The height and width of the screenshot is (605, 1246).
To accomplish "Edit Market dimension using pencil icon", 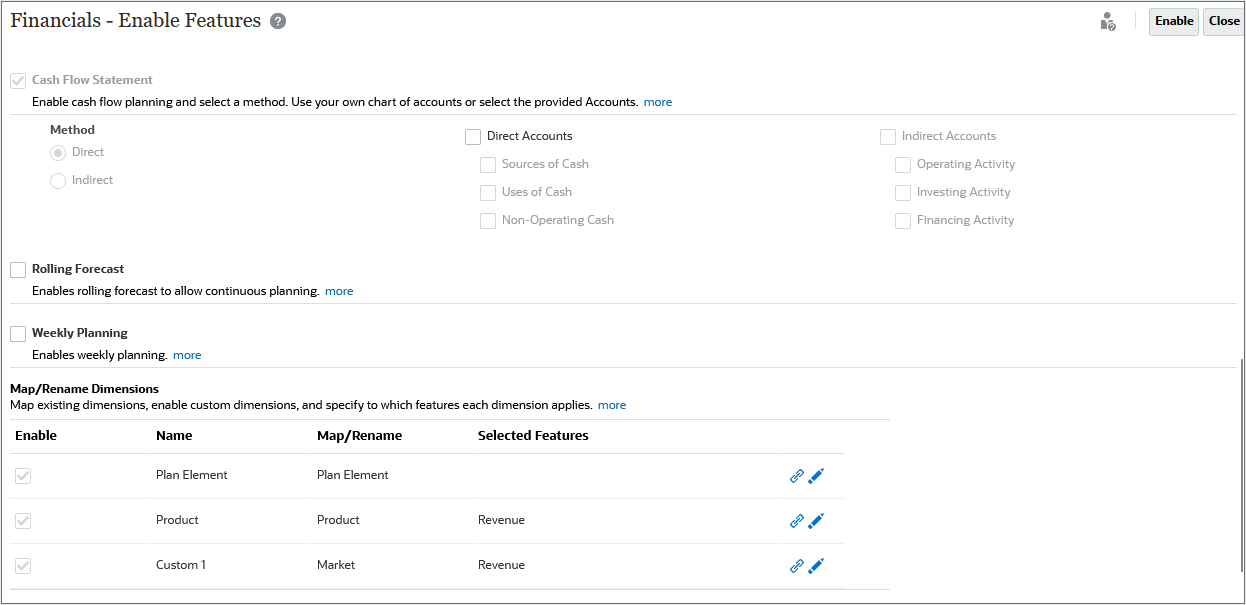I will [x=816, y=566].
